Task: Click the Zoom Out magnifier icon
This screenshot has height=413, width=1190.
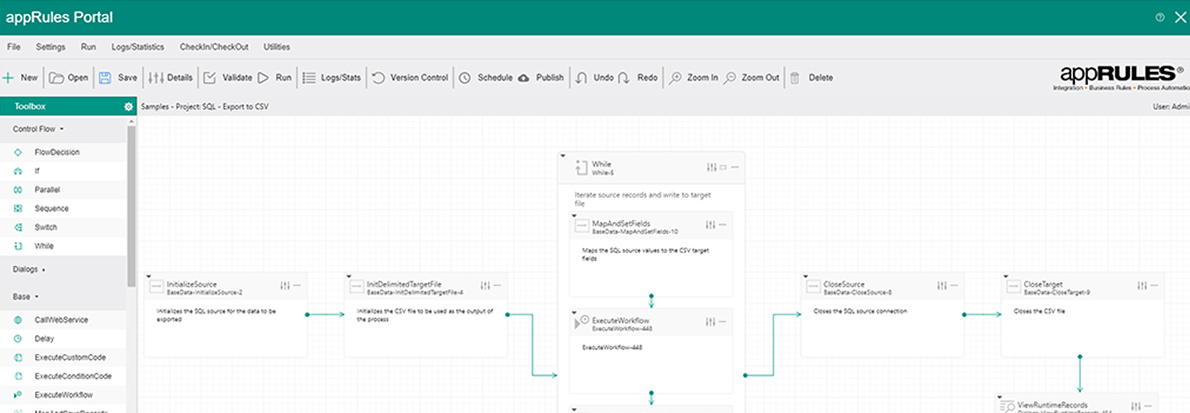Action: click(x=729, y=77)
